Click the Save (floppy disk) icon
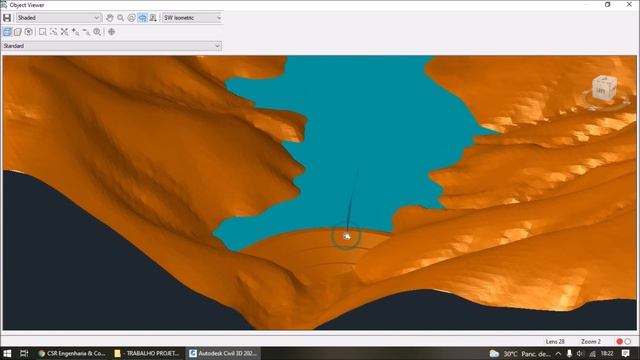 tap(7, 18)
